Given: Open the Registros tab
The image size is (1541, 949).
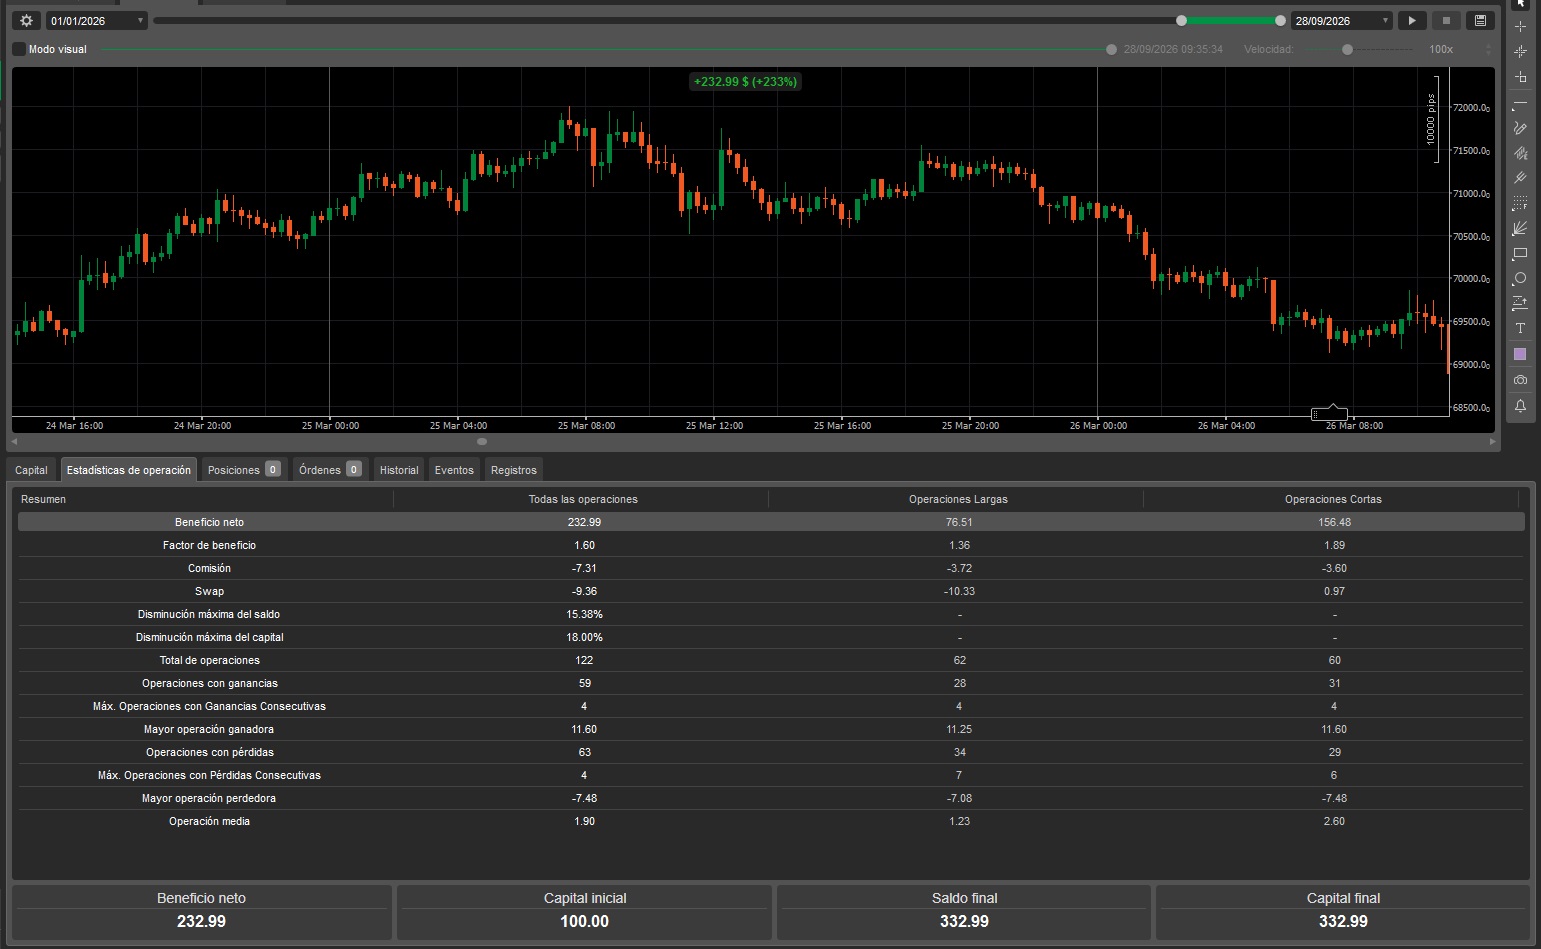Looking at the screenshot, I should coord(514,470).
